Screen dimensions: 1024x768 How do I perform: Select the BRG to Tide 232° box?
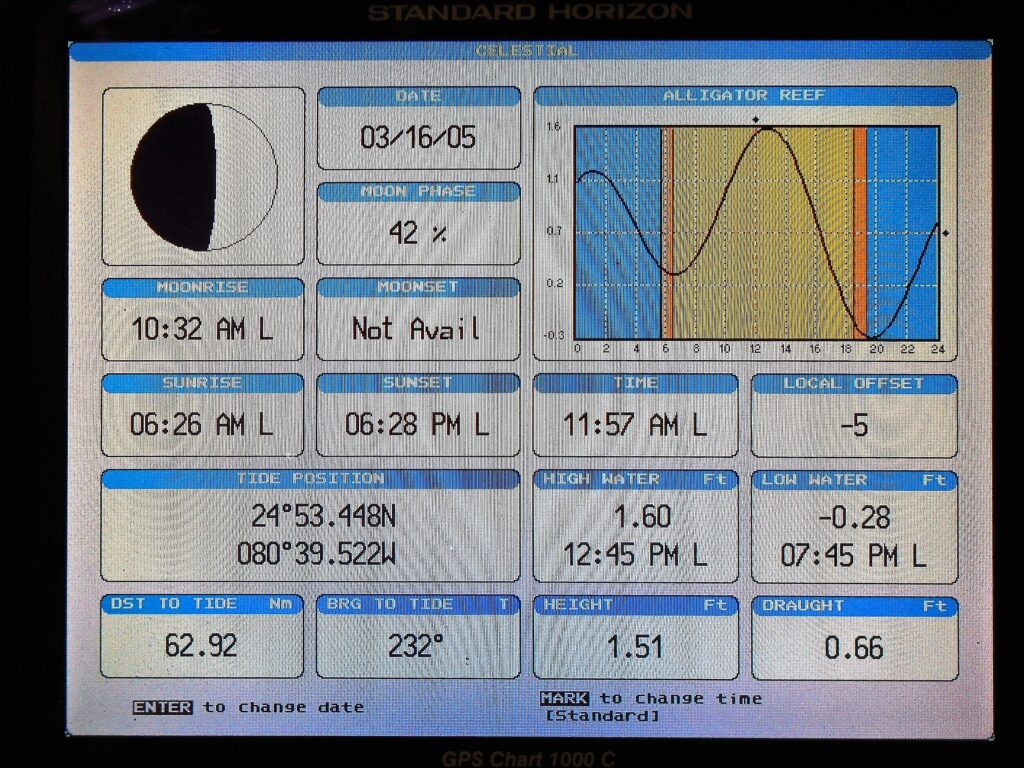pos(418,645)
